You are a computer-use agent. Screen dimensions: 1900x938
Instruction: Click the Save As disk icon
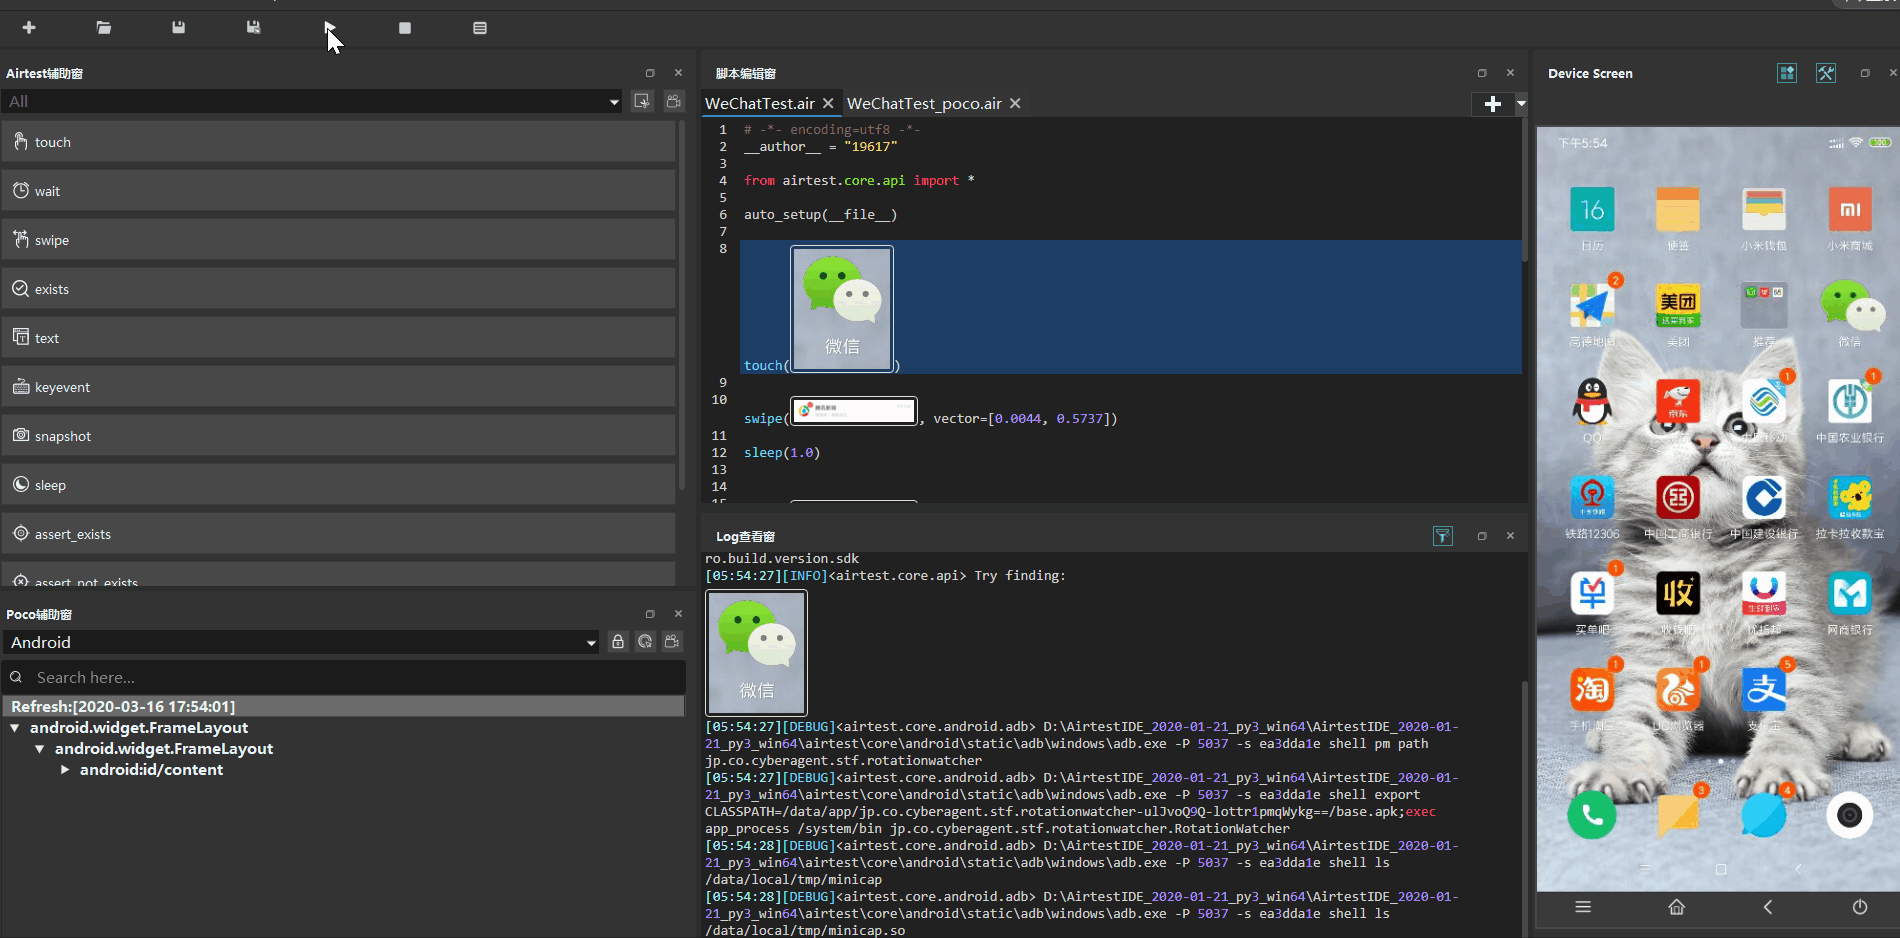tap(254, 28)
